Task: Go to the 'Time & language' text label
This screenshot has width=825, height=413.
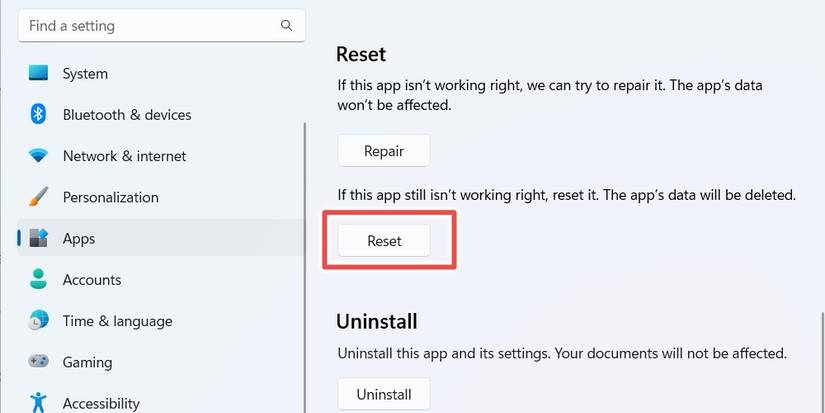Action: [117, 321]
